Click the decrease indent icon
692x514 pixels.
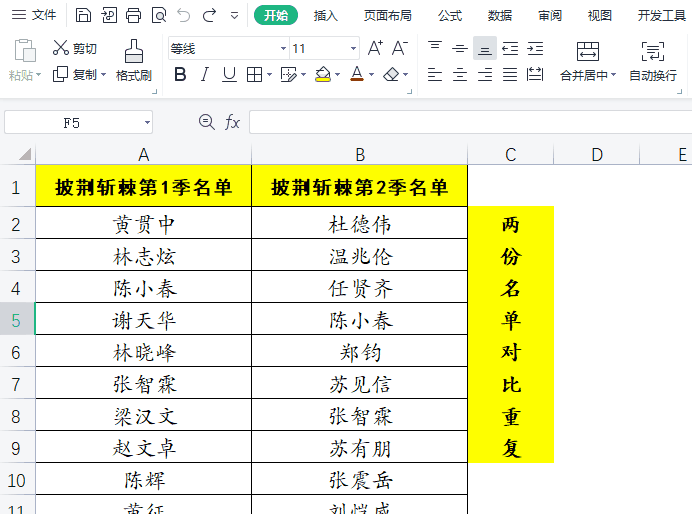click(510, 48)
